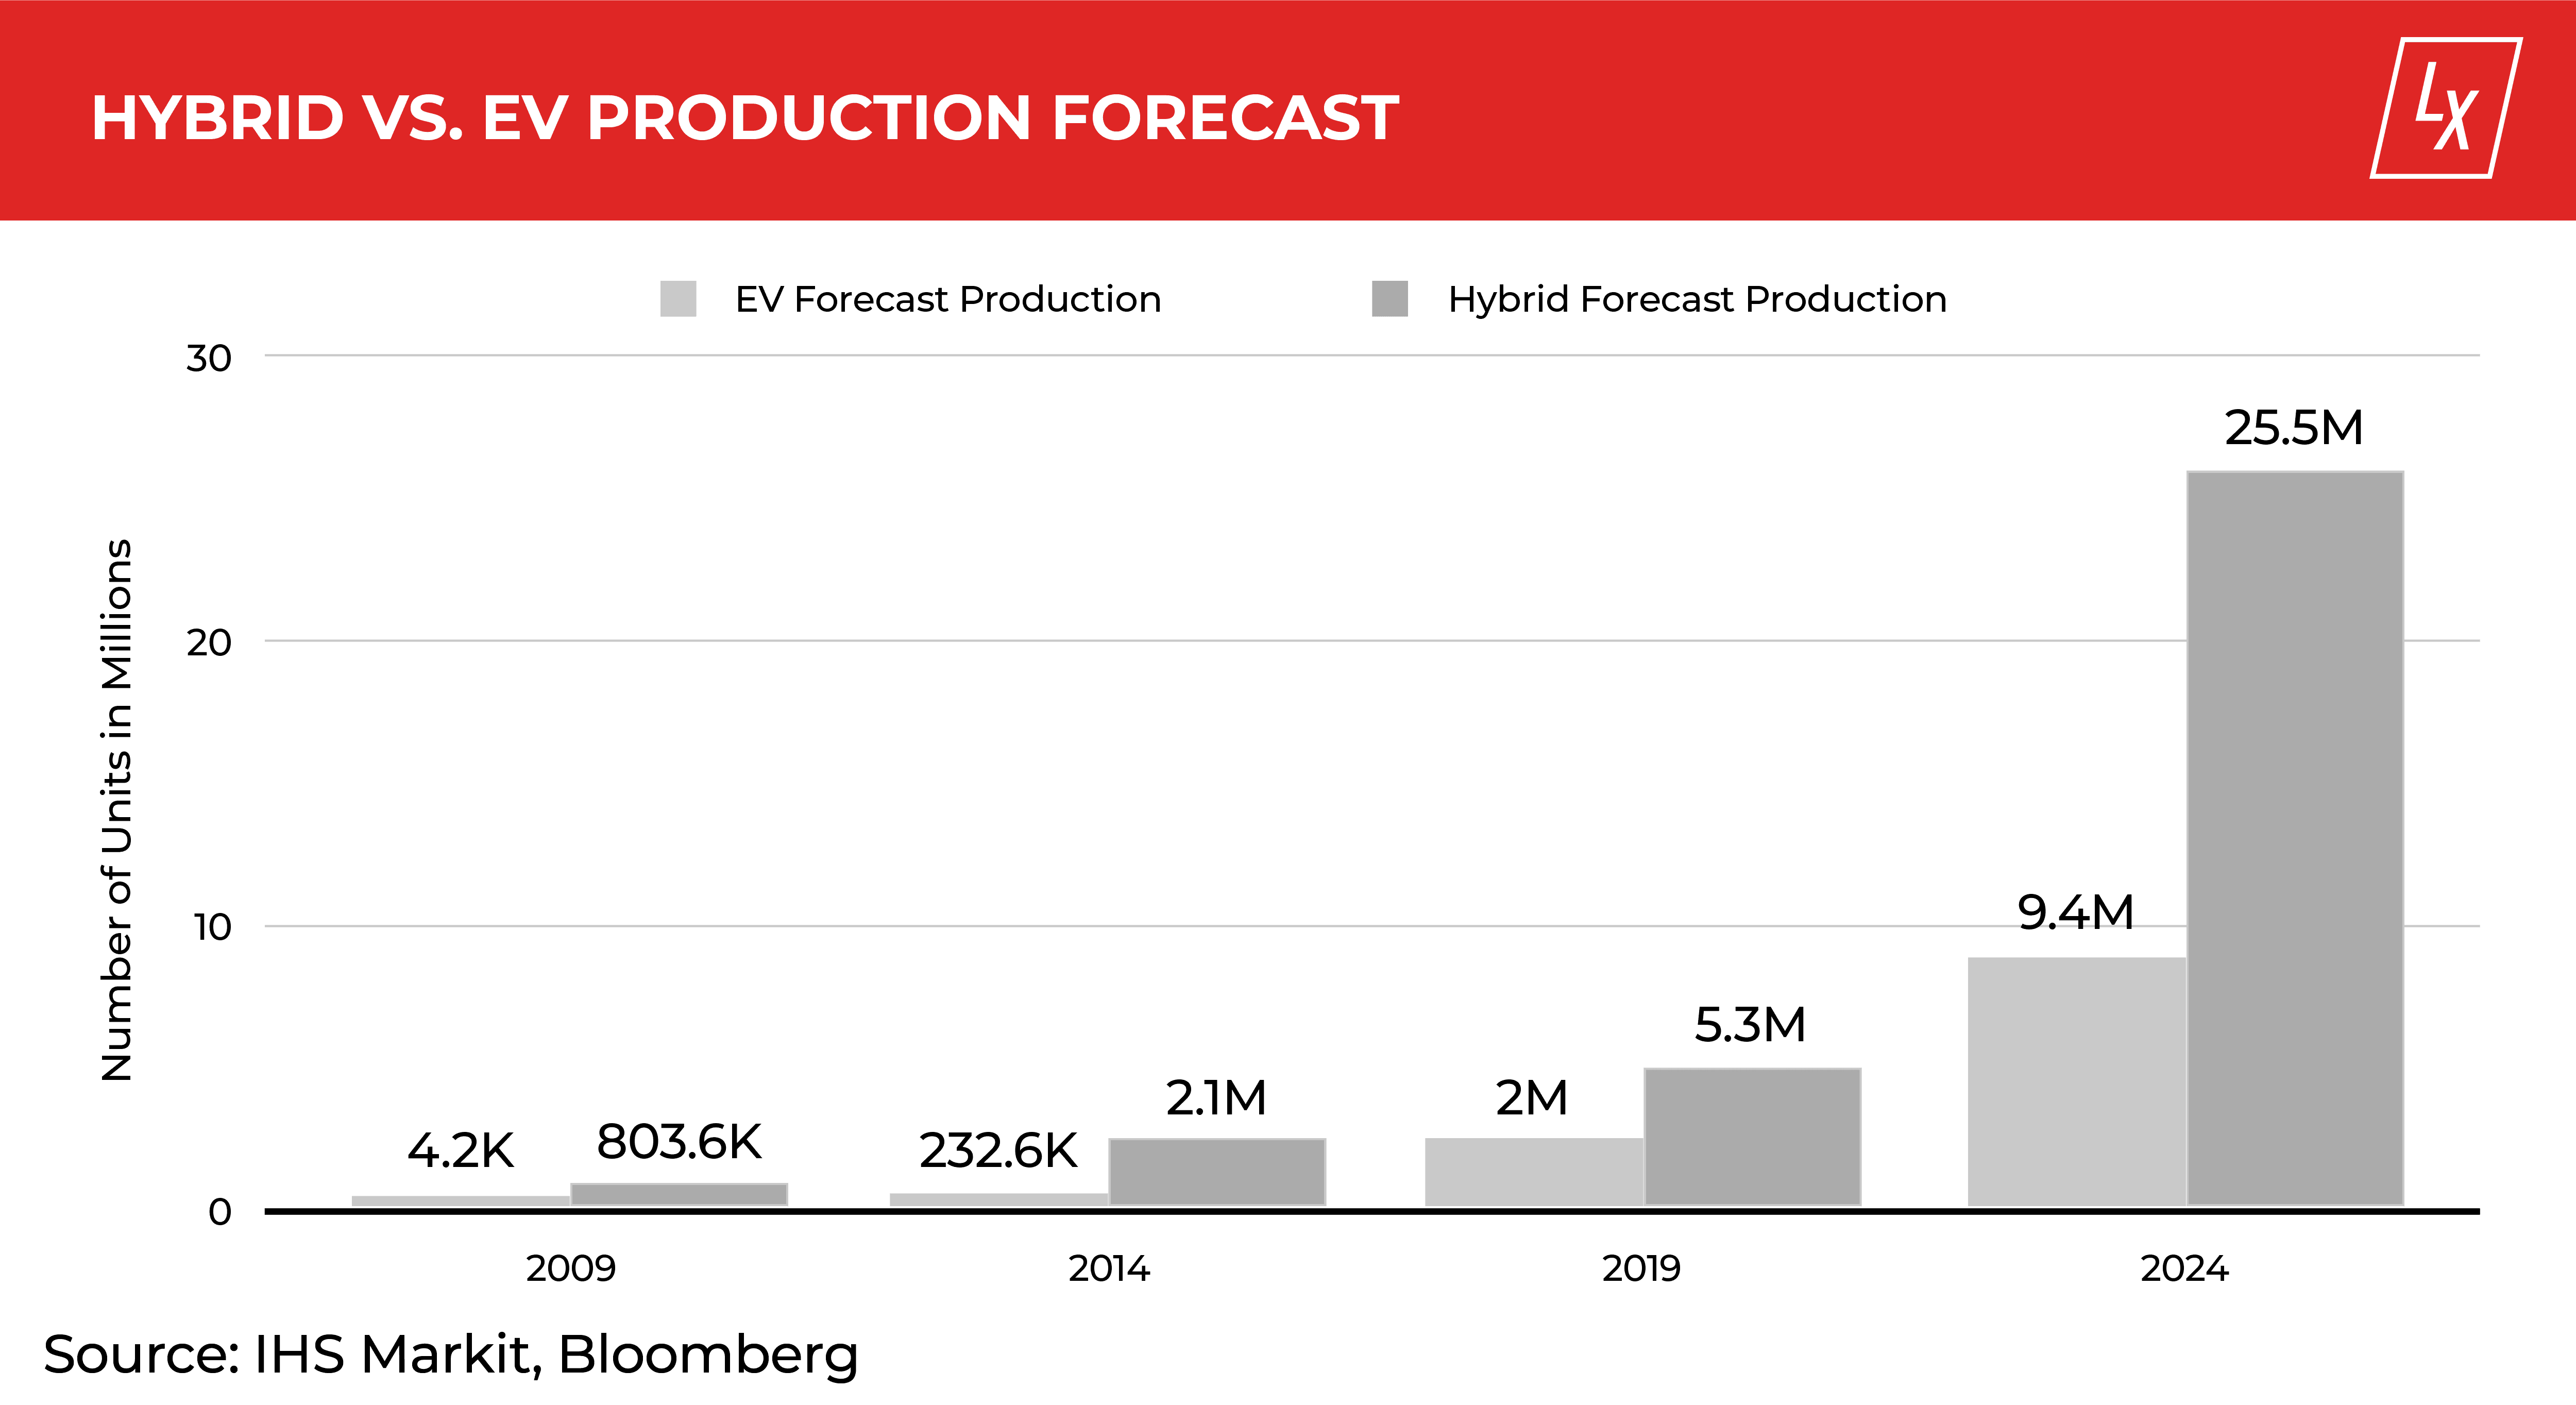Click the 2014 Hybrid forecast bar
Image resolution: width=2576 pixels, height=1405 pixels.
[x=1217, y=1172]
